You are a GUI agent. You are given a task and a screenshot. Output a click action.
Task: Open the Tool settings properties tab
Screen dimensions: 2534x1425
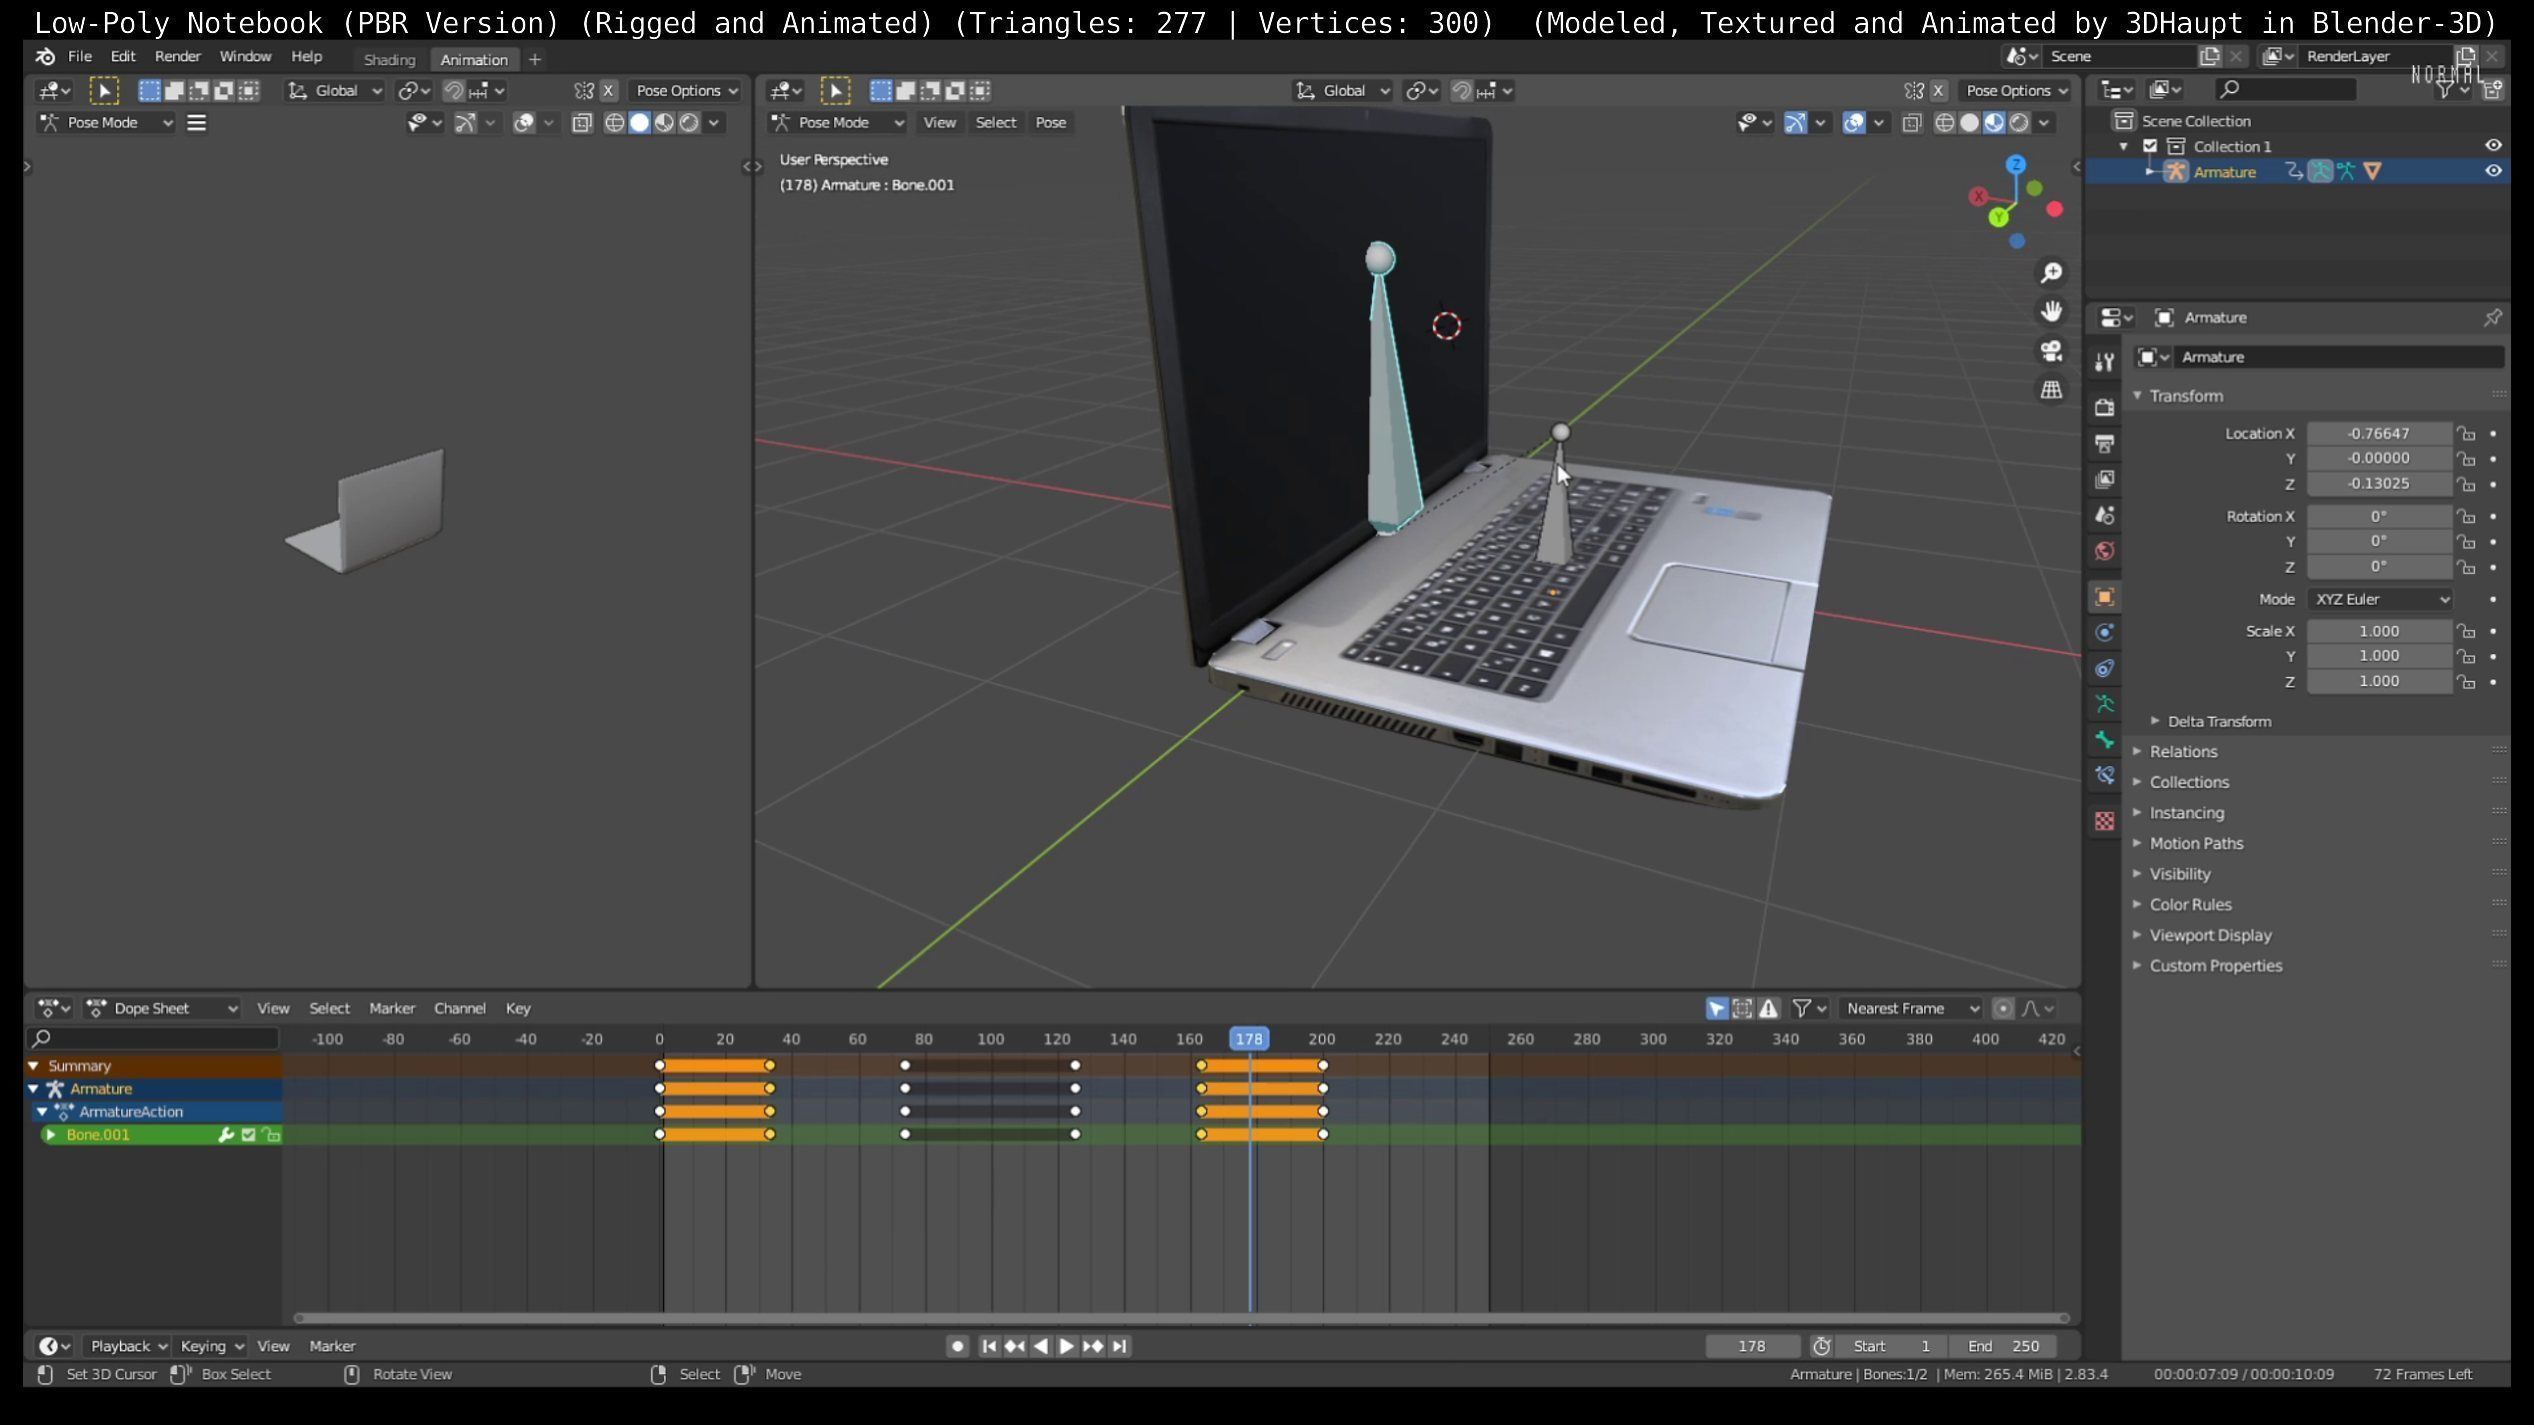click(2104, 362)
